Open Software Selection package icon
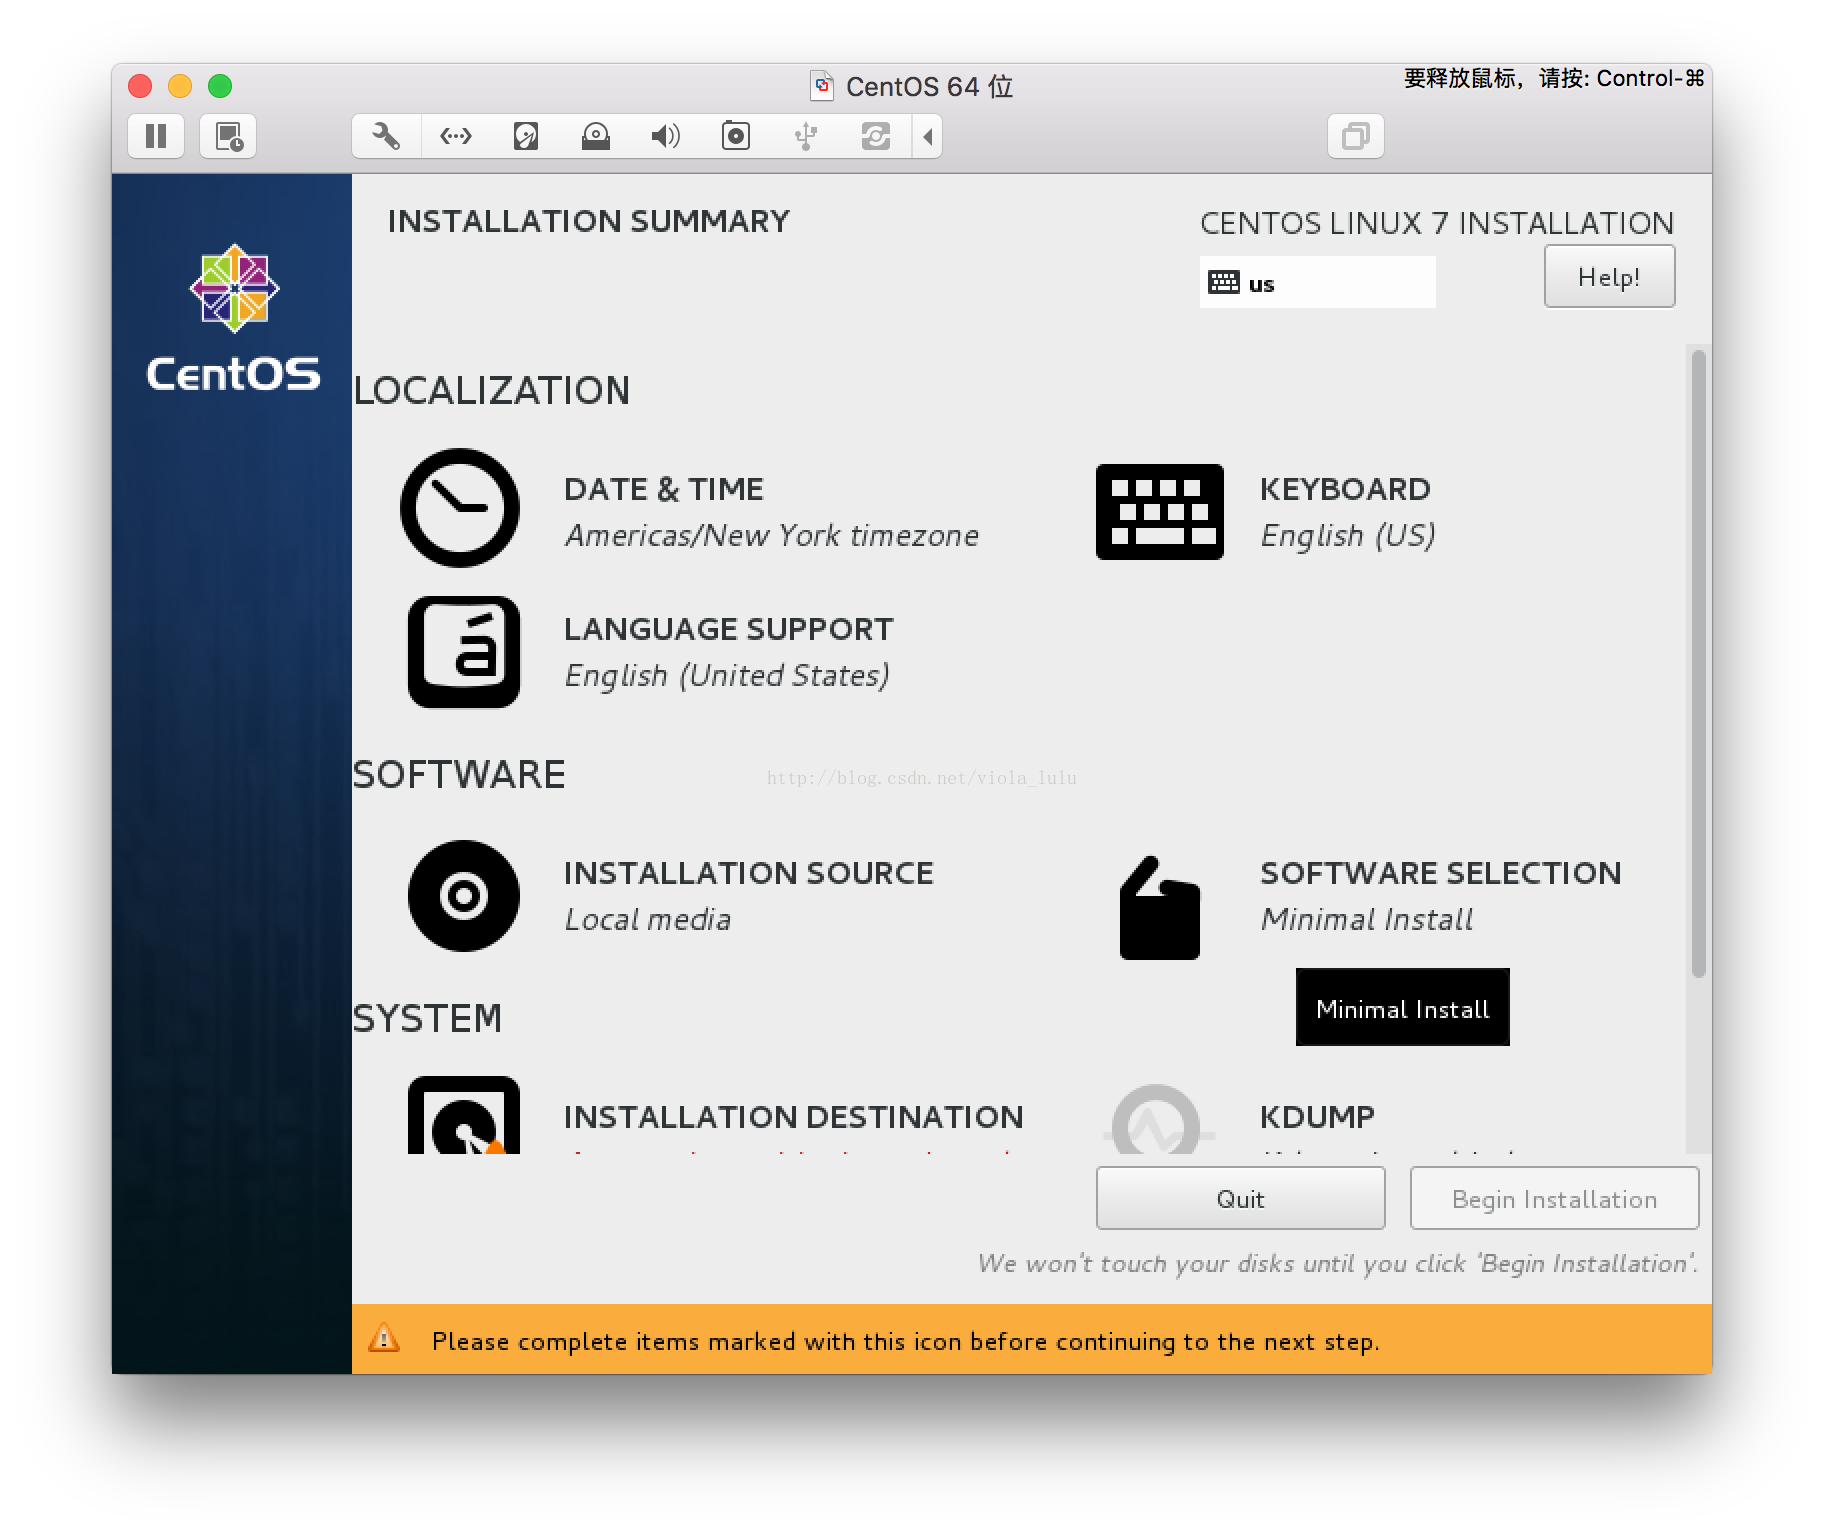The image size is (1824, 1534). click(x=1160, y=908)
